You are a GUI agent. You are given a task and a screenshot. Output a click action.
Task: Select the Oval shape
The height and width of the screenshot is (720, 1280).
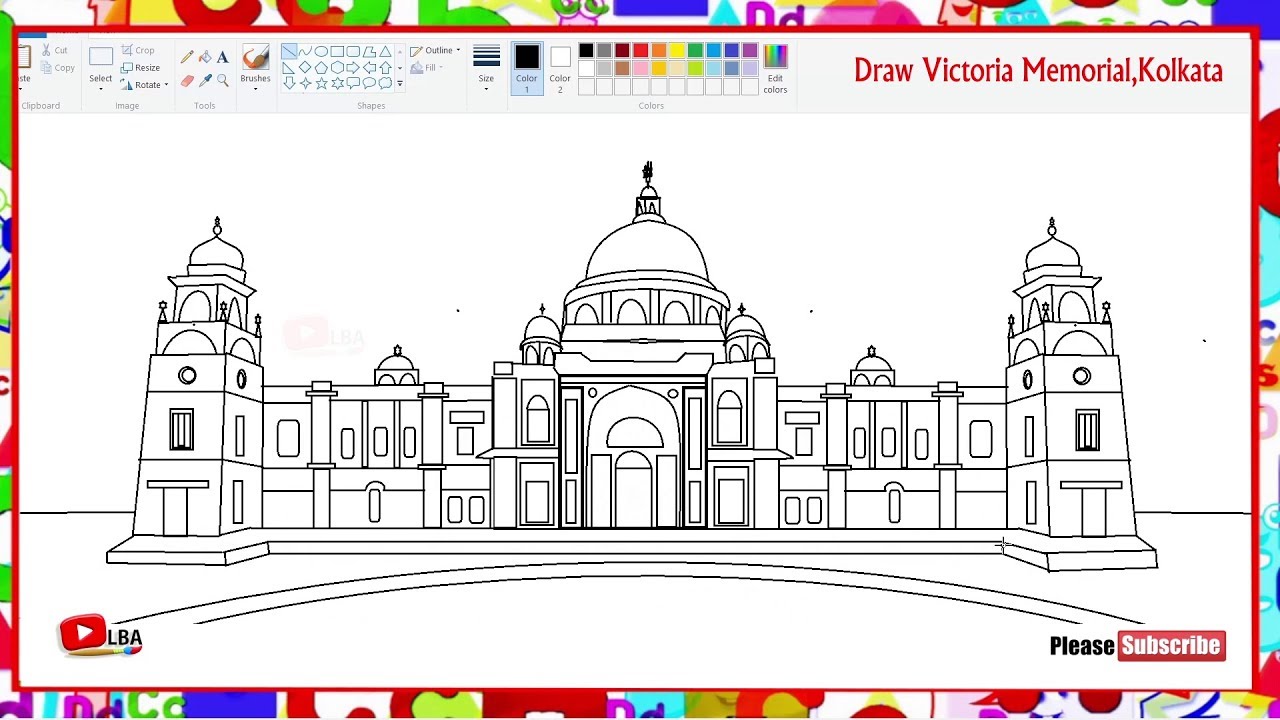[321, 52]
